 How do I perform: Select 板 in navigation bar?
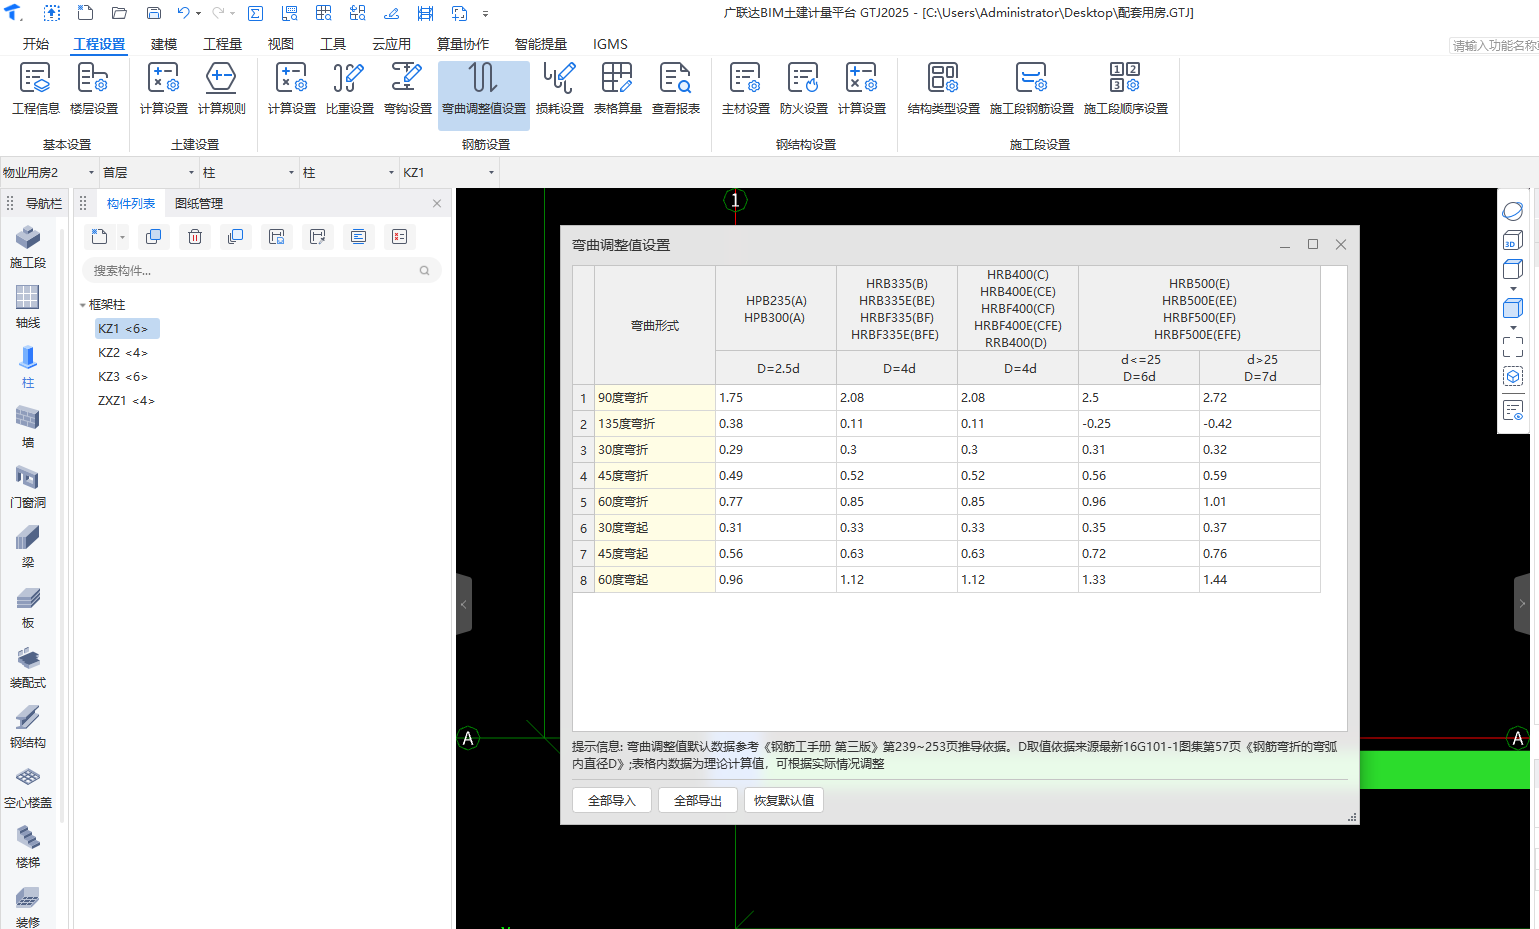click(28, 607)
